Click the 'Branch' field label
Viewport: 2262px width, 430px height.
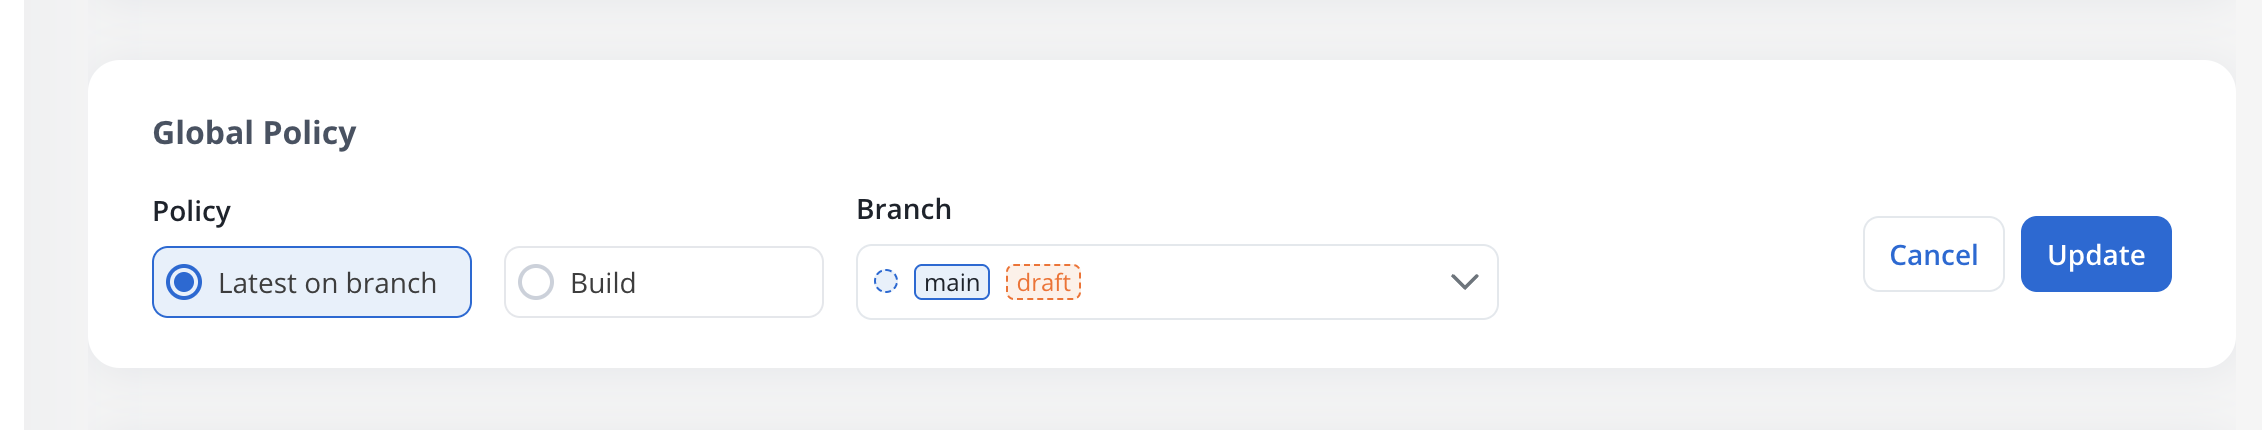coord(904,209)
